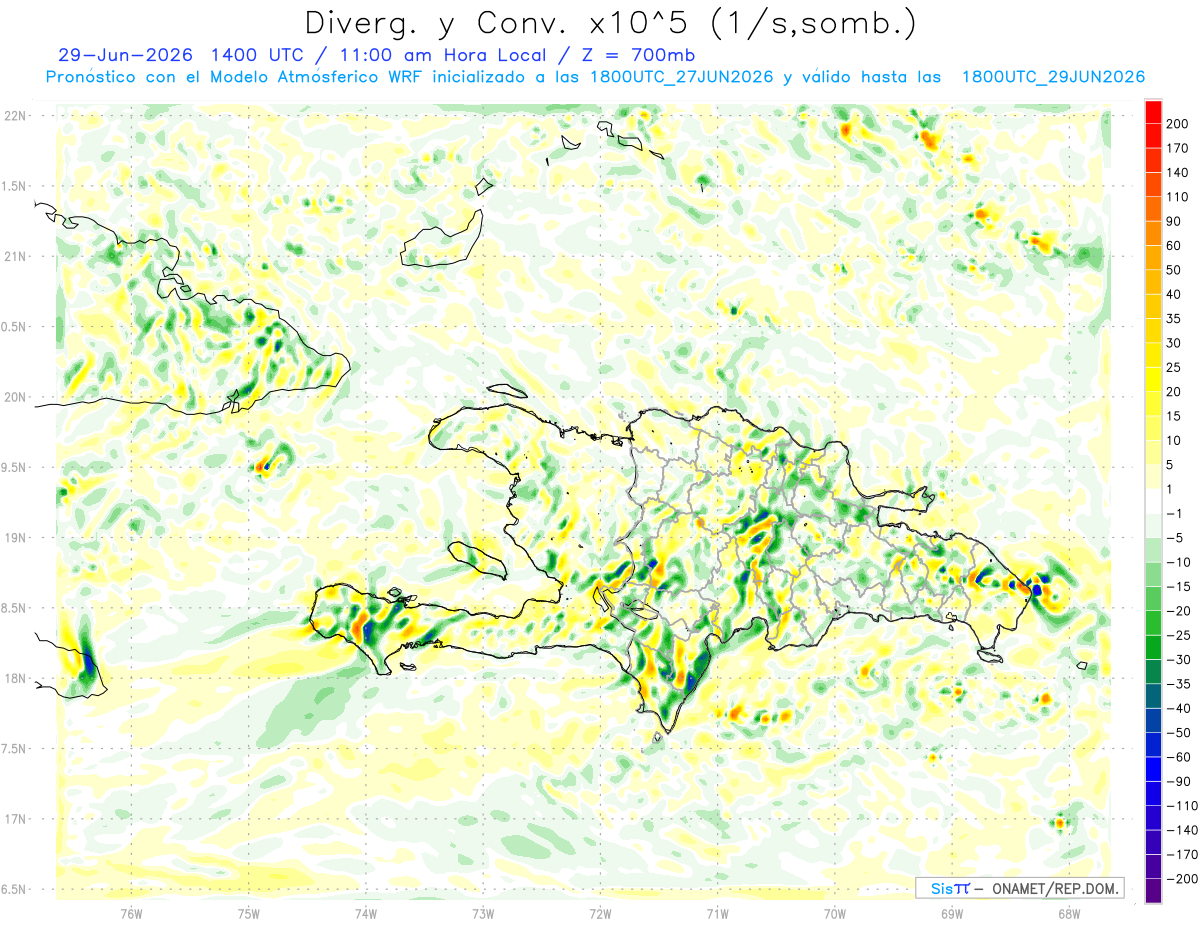Click the '73W' longitude axis label
This screenshot has width=1200, height=927.
click(483, 913)
